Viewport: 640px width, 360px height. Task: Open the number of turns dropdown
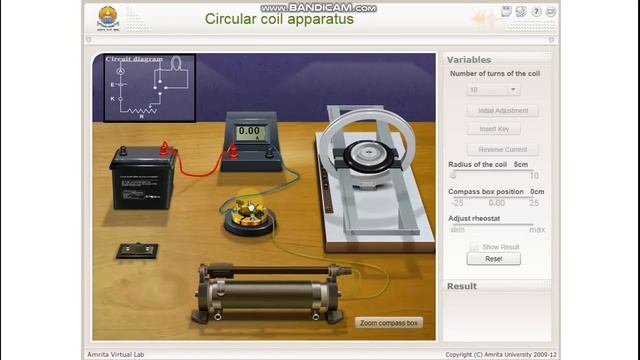[x=493, y=89]
